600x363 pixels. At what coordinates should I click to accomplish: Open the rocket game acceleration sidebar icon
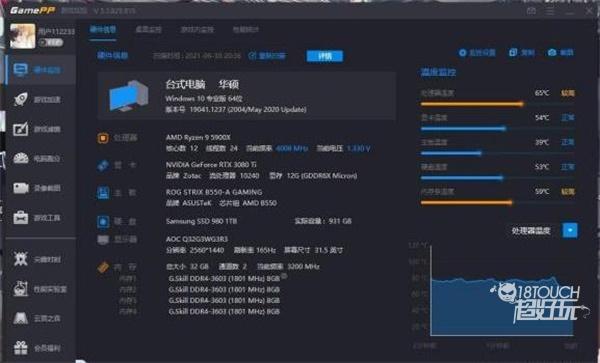click(x=21, y=99)
